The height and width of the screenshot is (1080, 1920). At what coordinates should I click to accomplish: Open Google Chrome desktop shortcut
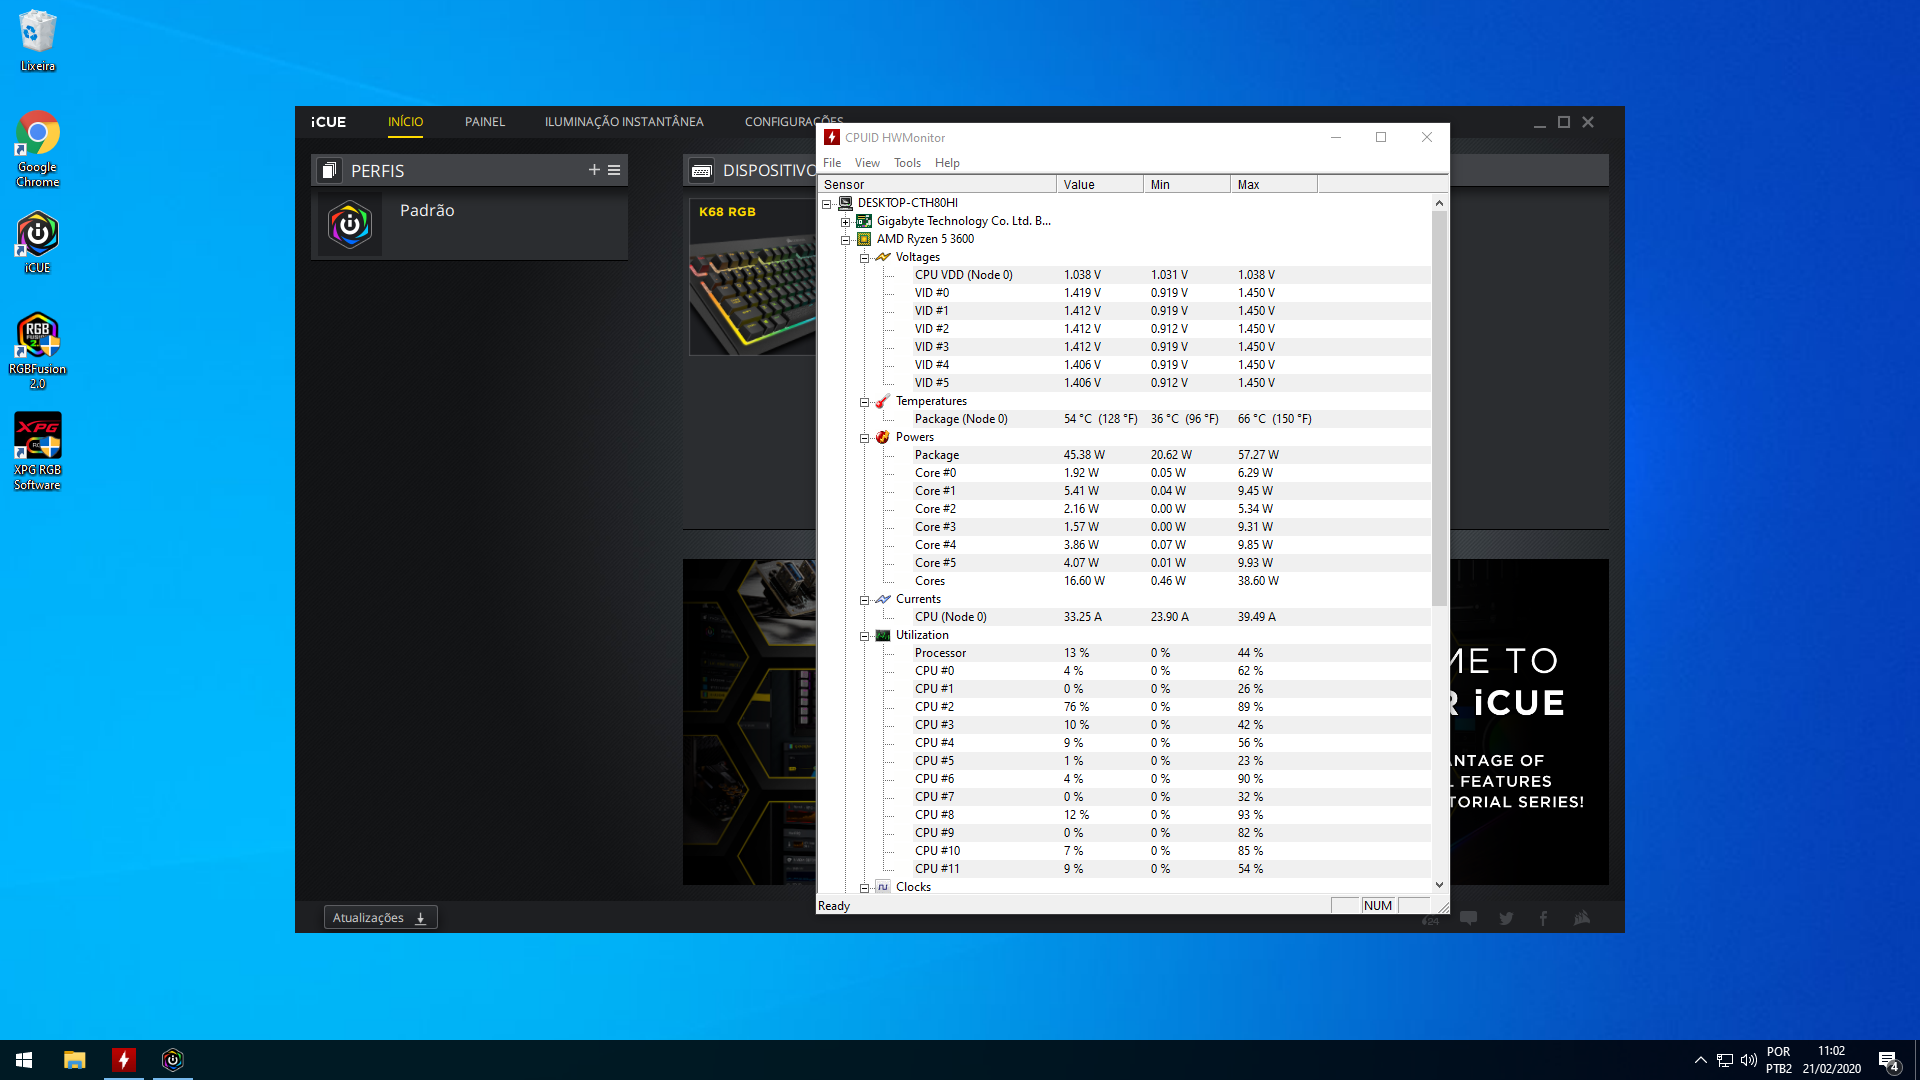coord(38,149)
